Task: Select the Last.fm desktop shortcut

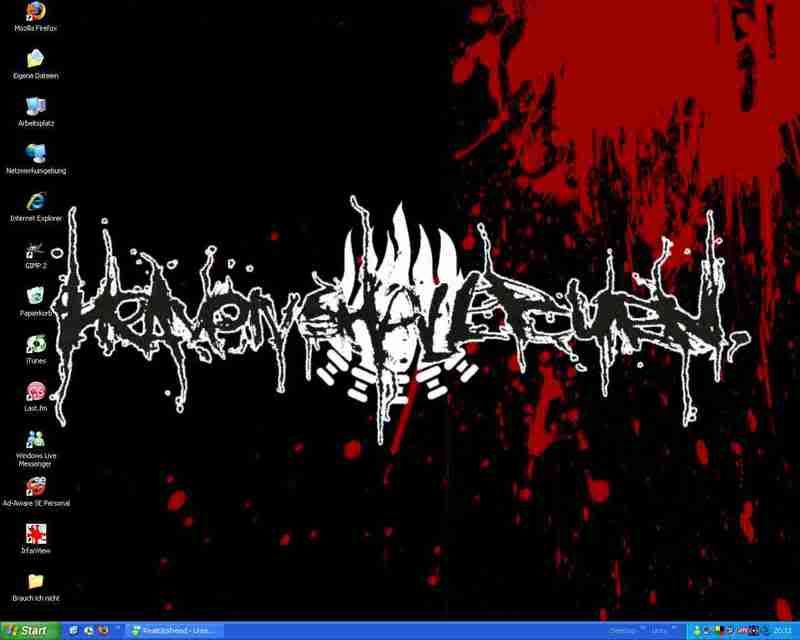Action: pyautogui.click(x=36, y=397)
